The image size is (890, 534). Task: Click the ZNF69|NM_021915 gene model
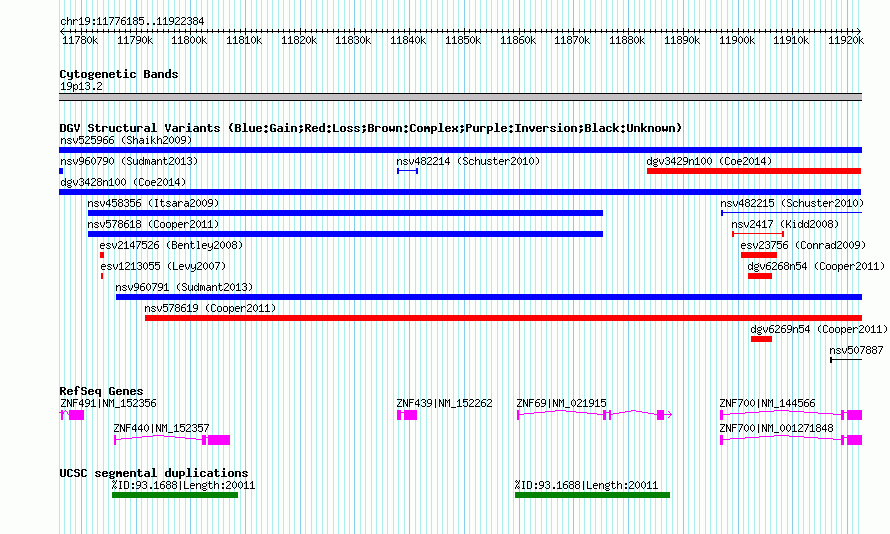pos(594,415)
